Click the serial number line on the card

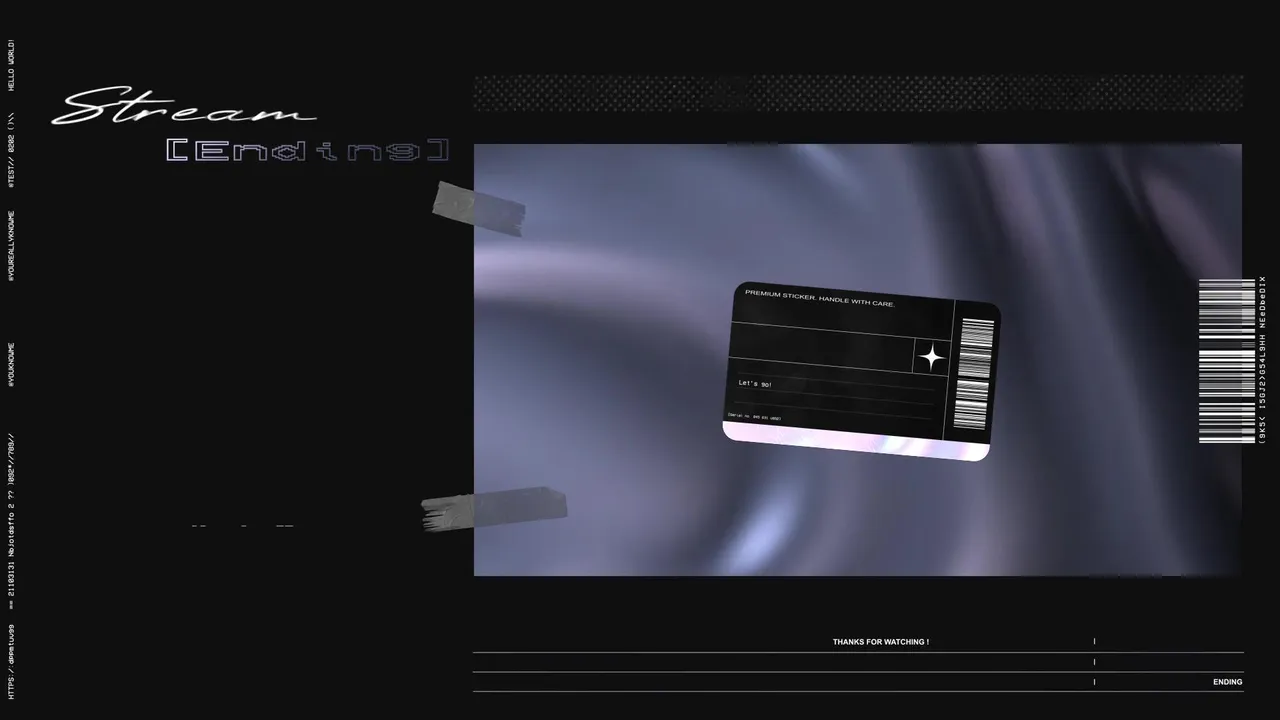click(754, 417)
